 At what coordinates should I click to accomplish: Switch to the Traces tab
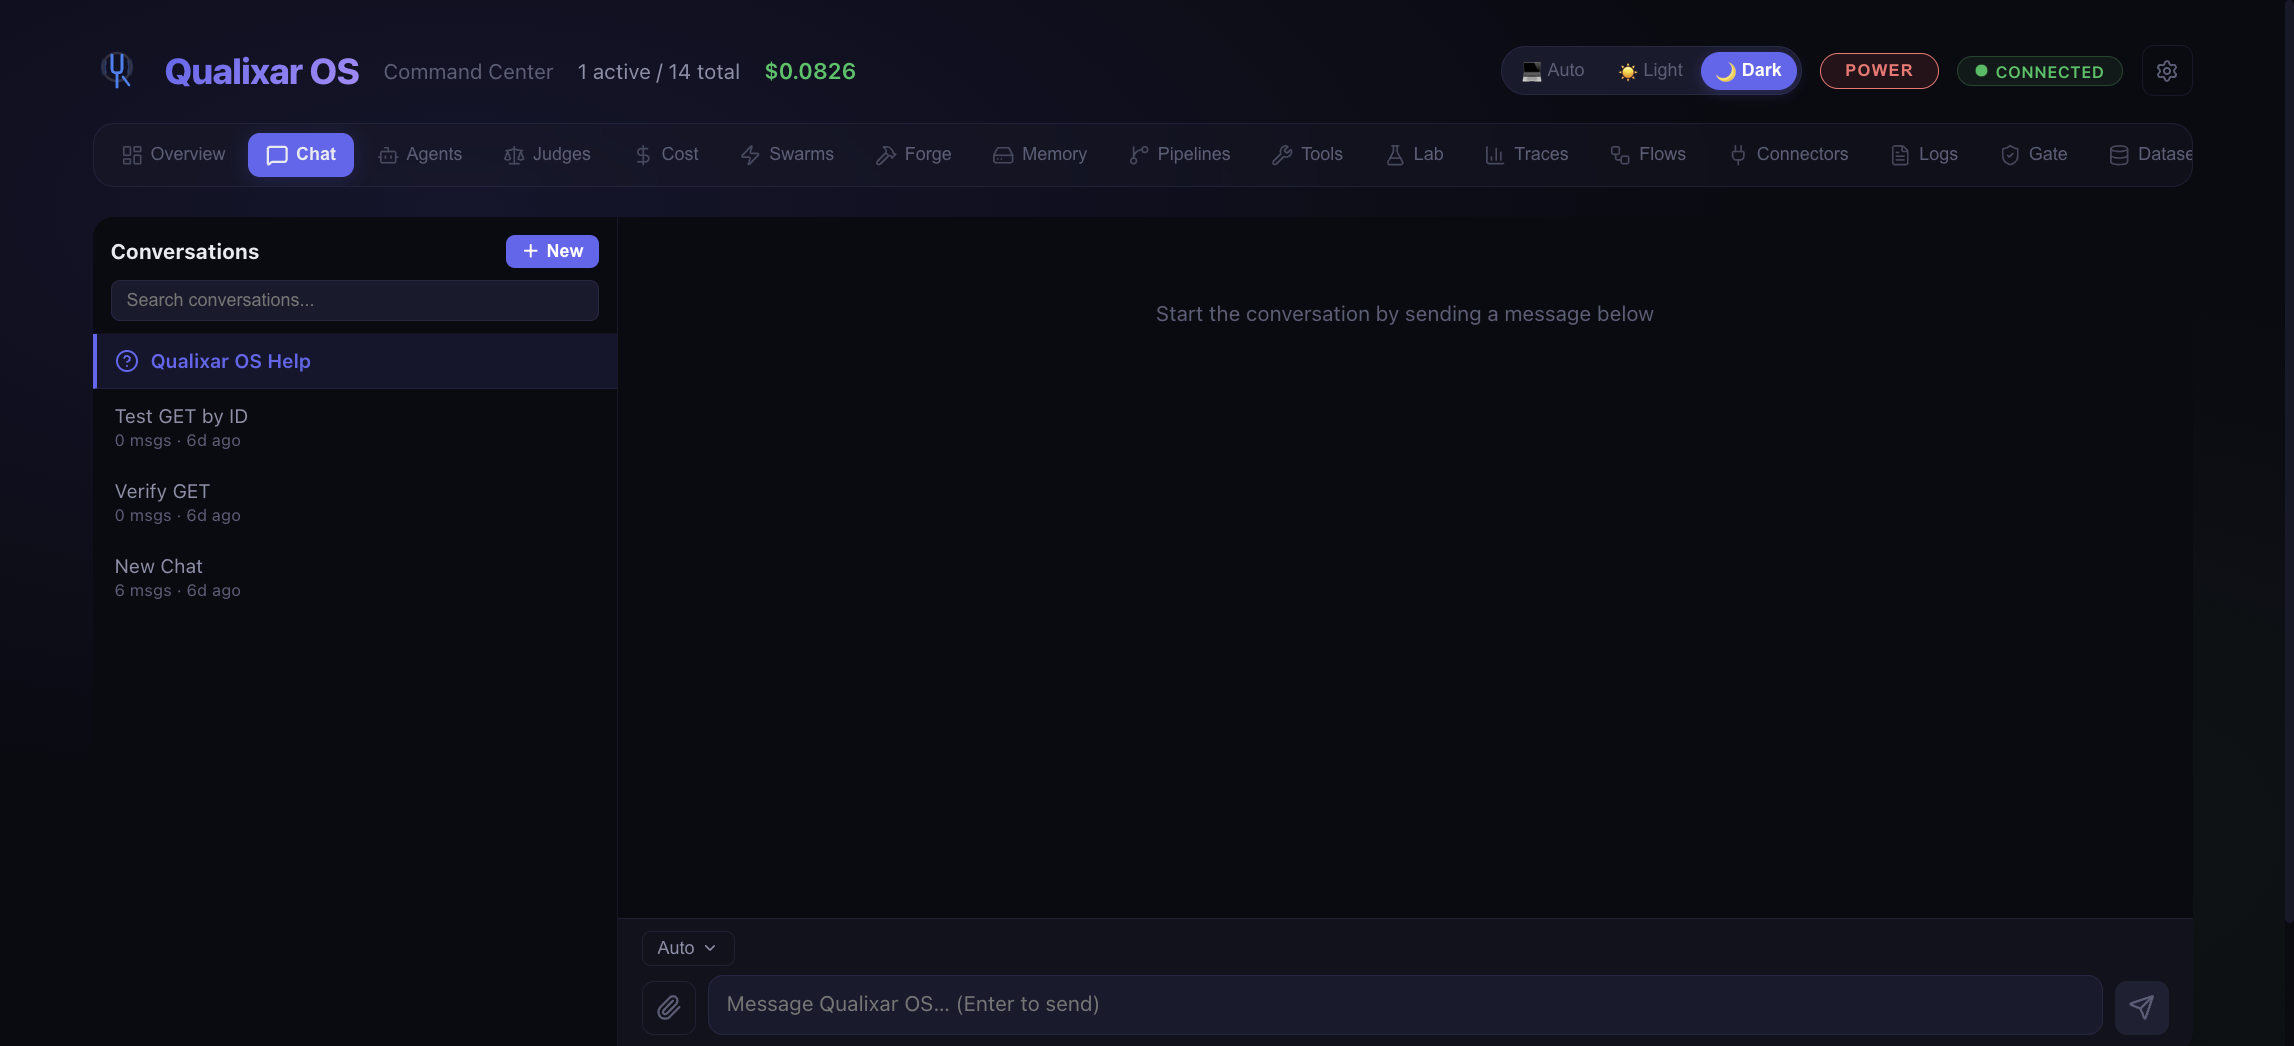tap(1527, 155)
